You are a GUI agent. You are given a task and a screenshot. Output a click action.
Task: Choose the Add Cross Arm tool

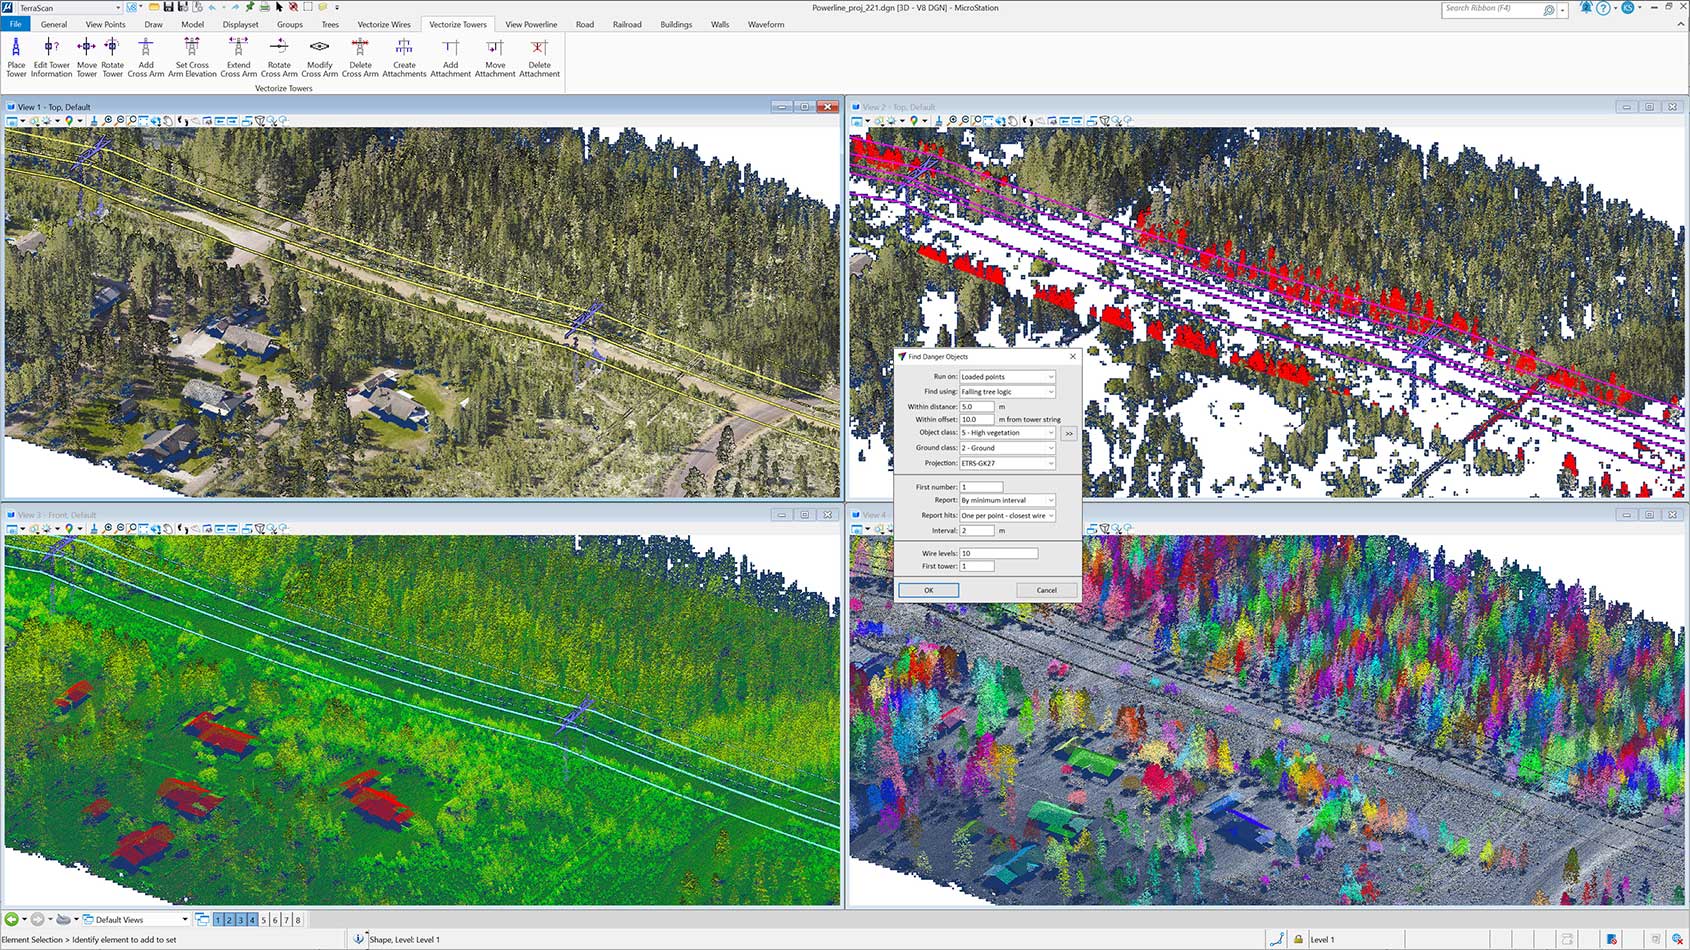pos(145,57)
